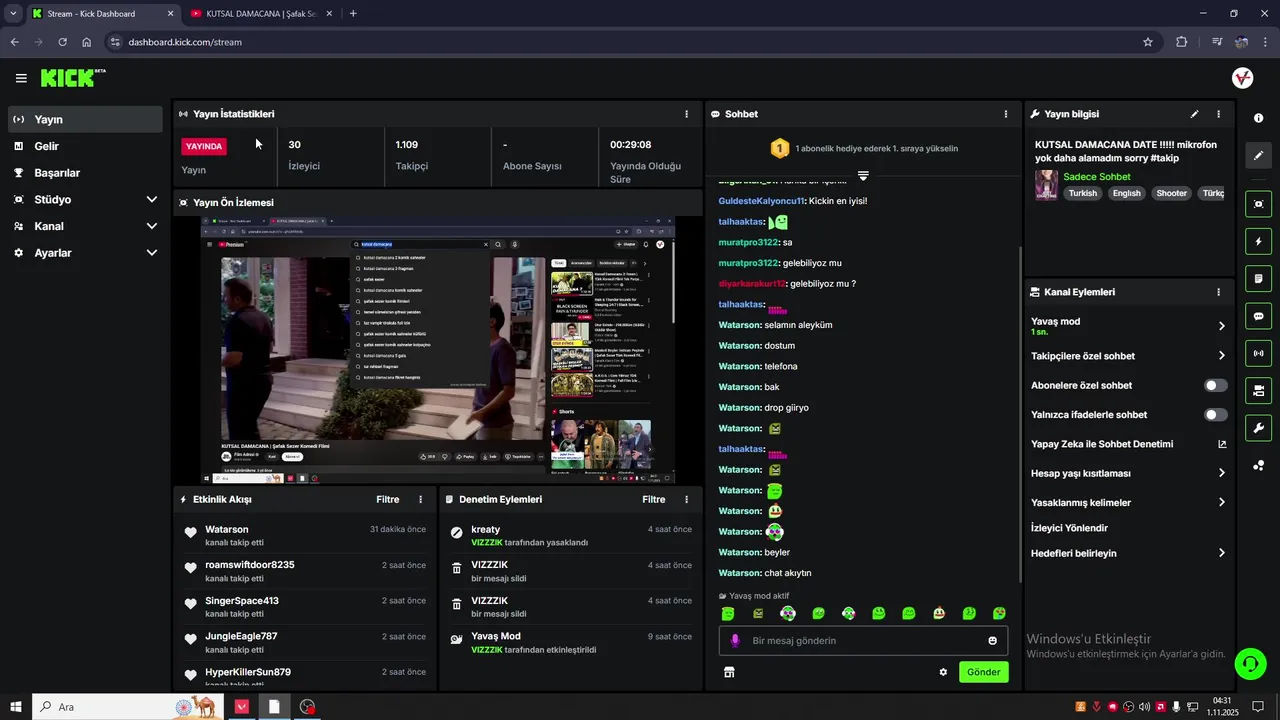Open the Windows notification center
The image size is (1280, 720).
(1258, 707)
